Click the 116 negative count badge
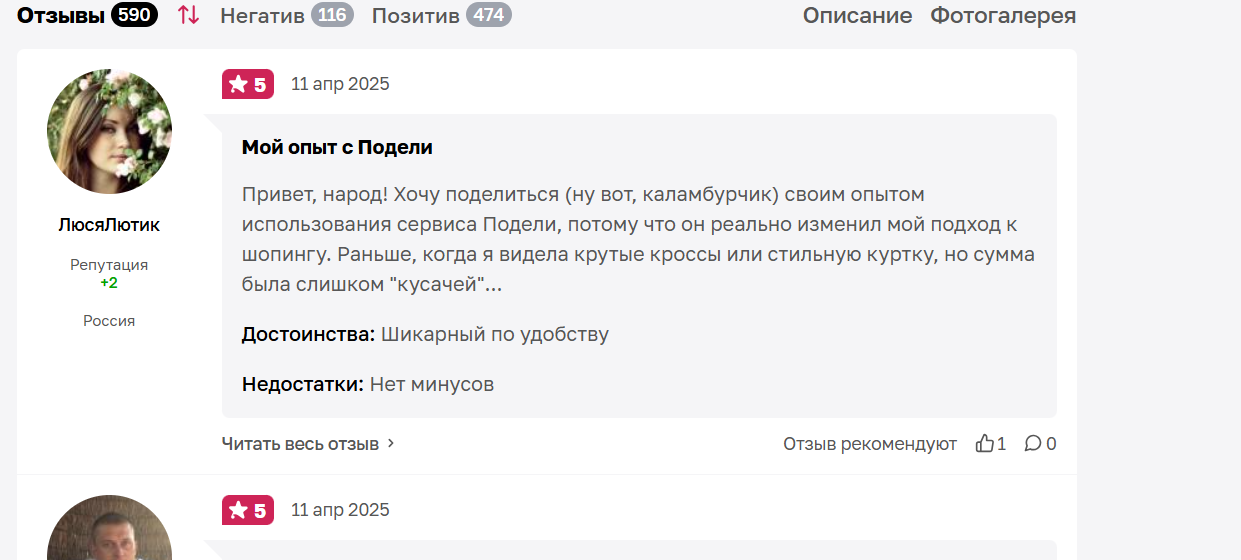 [332, 15]
